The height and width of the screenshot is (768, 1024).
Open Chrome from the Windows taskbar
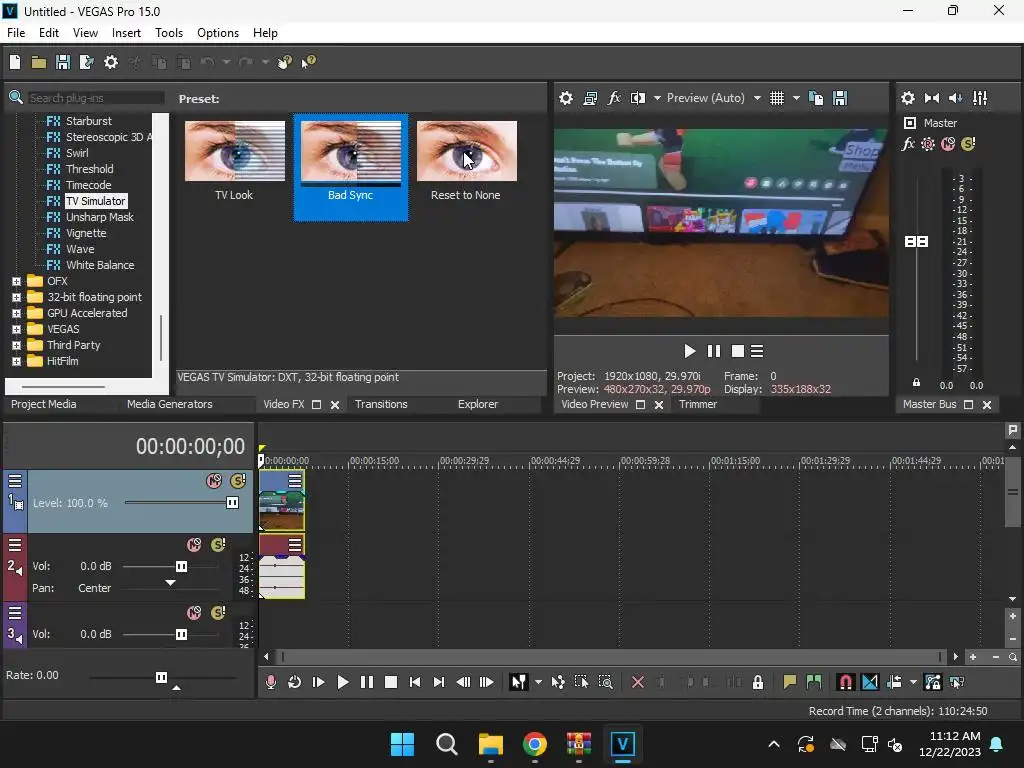click(534, 744)
